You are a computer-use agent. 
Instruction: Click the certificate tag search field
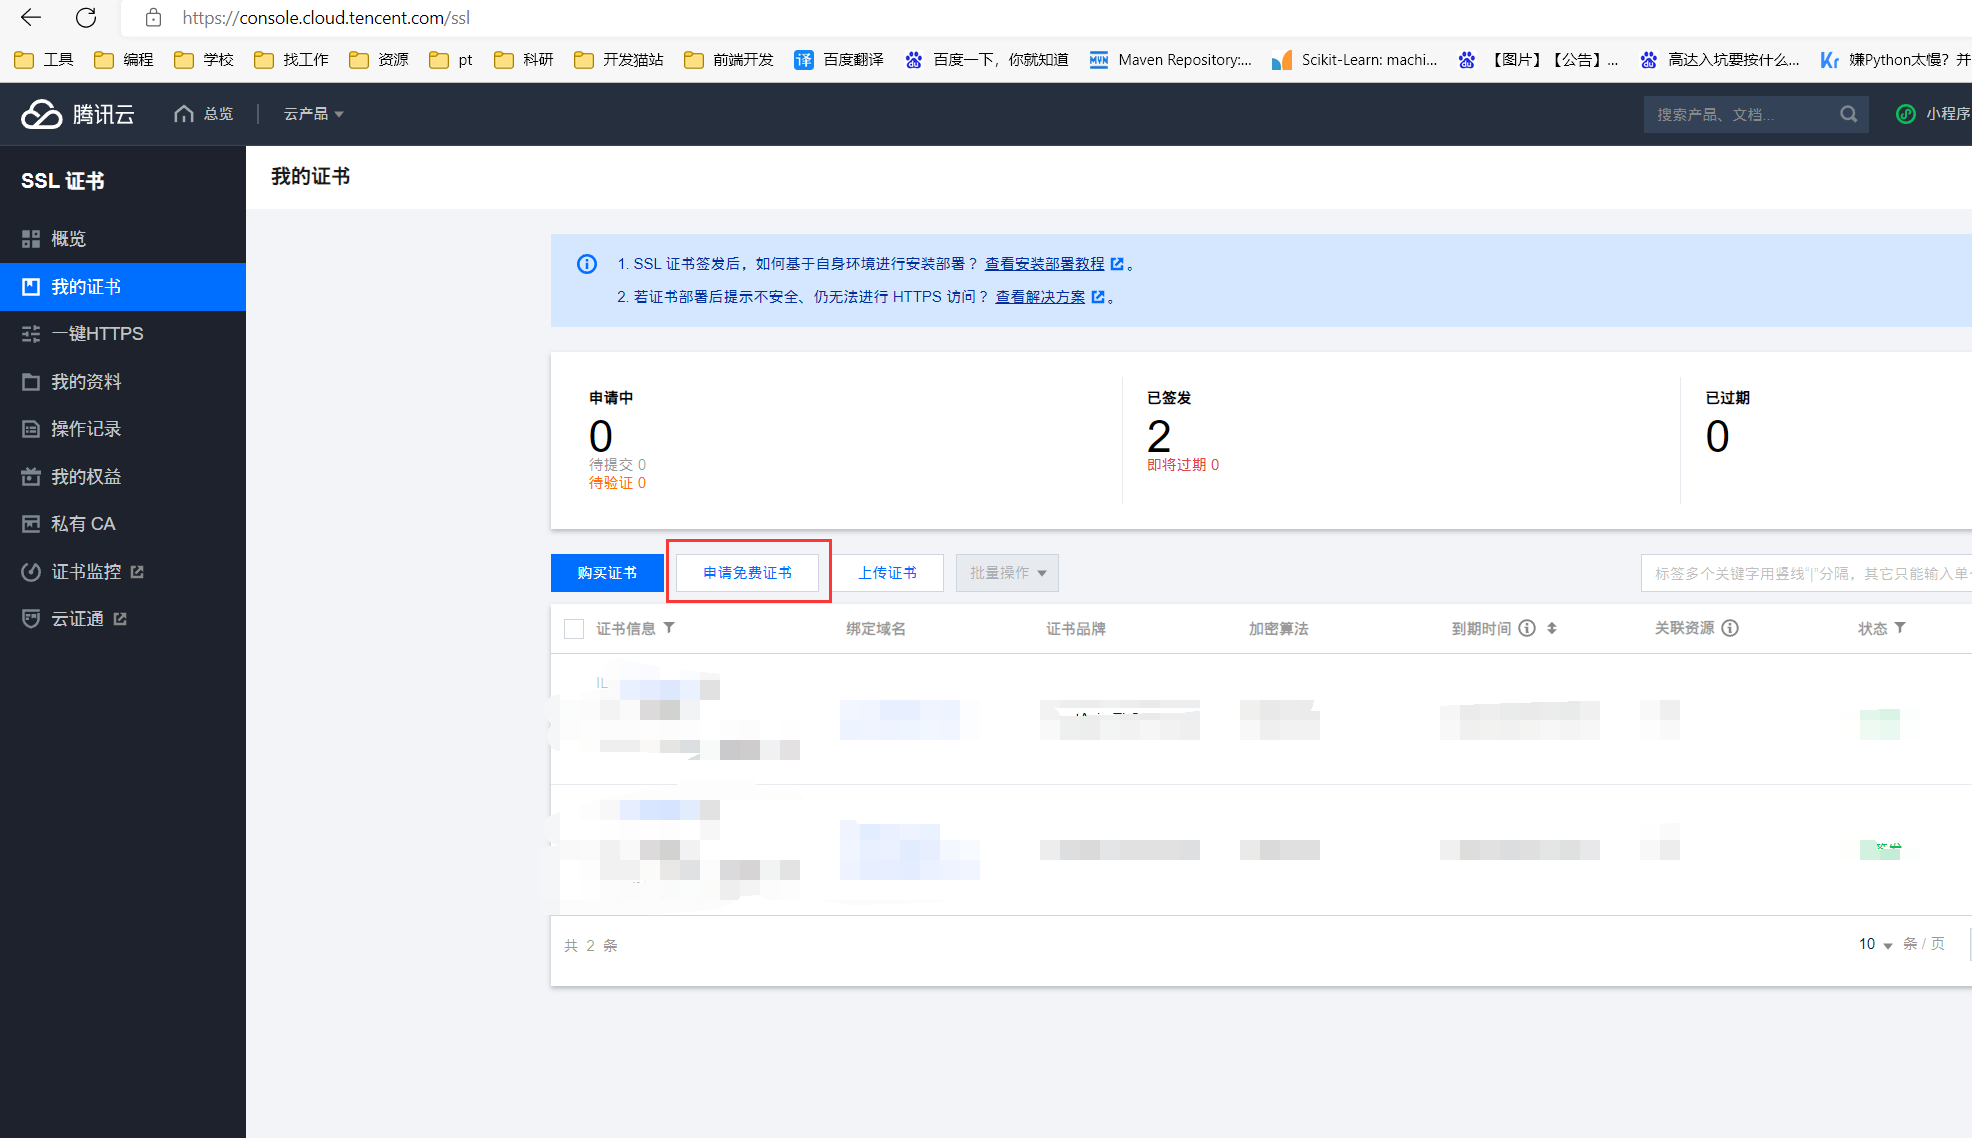point(1806,573)
